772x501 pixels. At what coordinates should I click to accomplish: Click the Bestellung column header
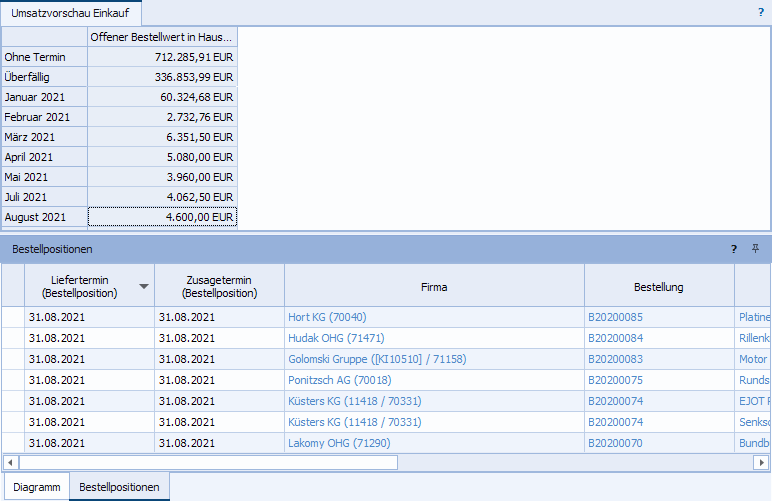[658, 287]
